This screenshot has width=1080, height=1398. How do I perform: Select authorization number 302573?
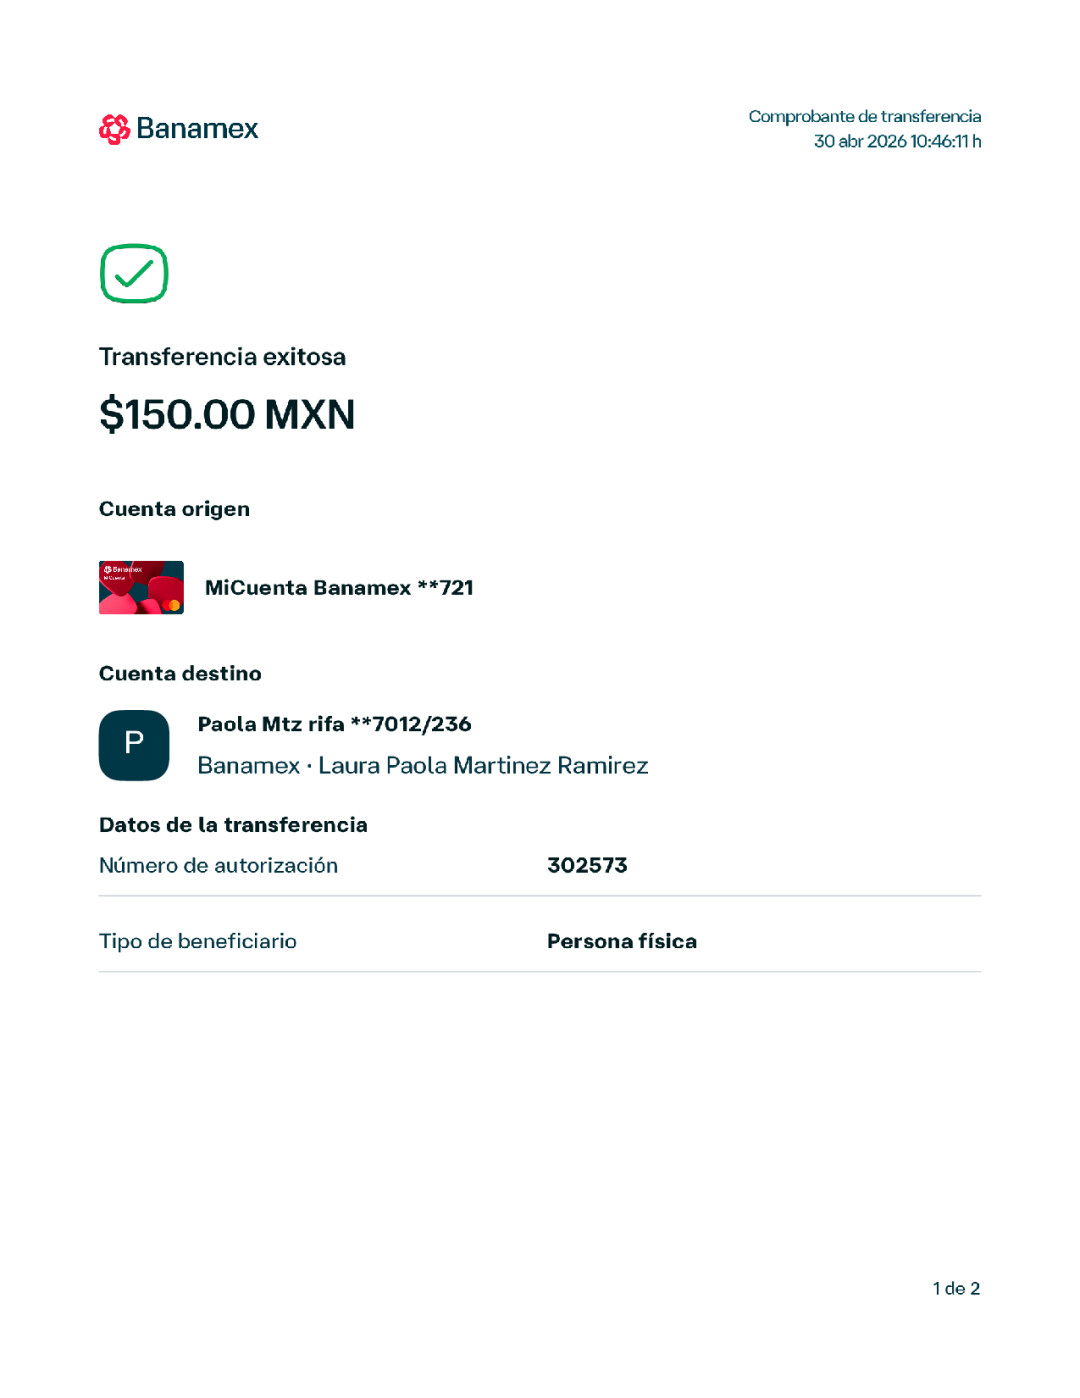point(587,865)
